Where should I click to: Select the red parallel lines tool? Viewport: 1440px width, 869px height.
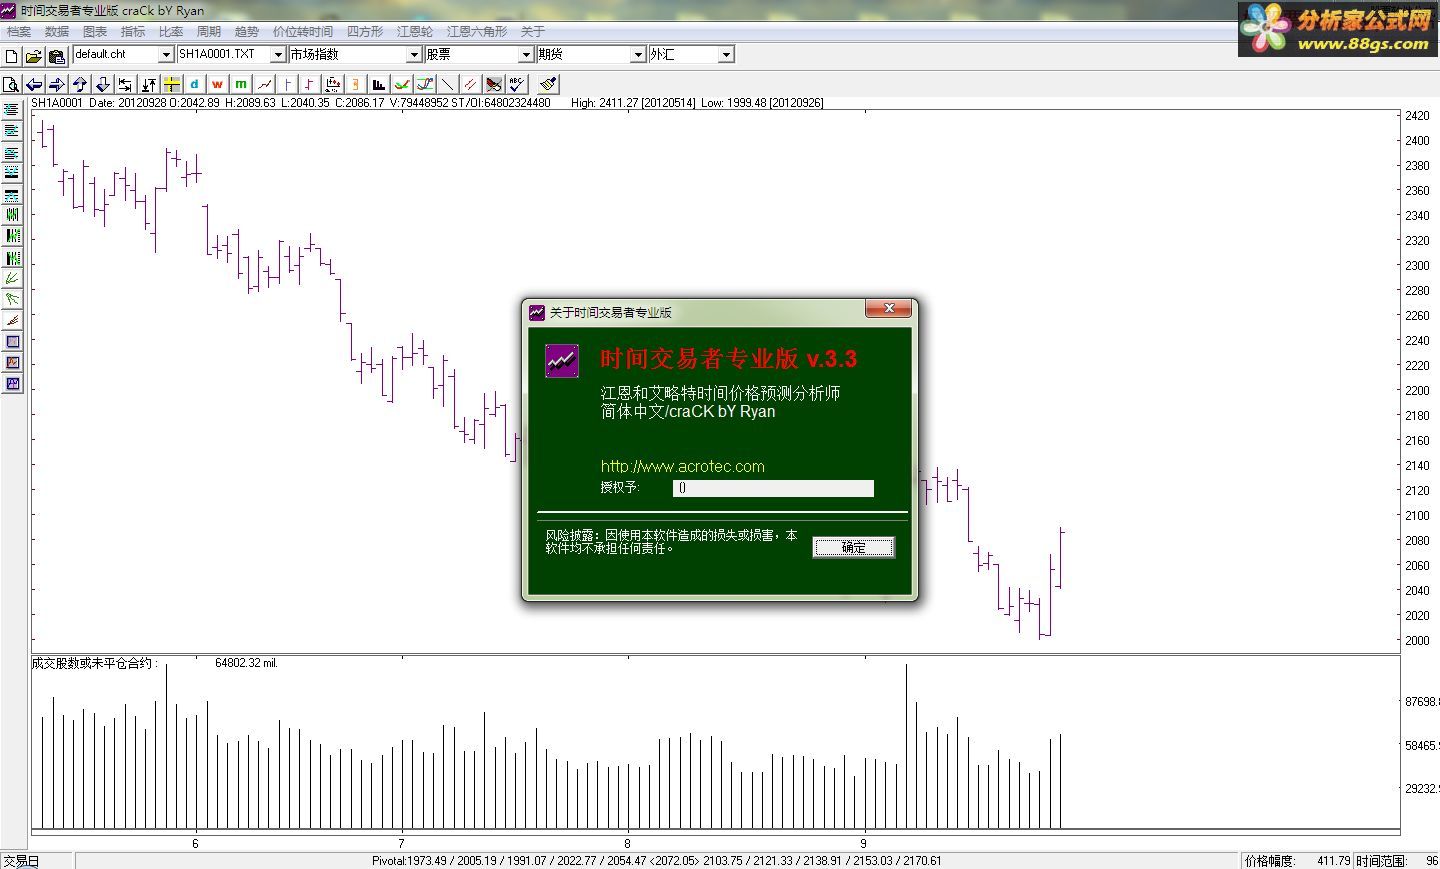pyautogui.click(x=470, y=85)
